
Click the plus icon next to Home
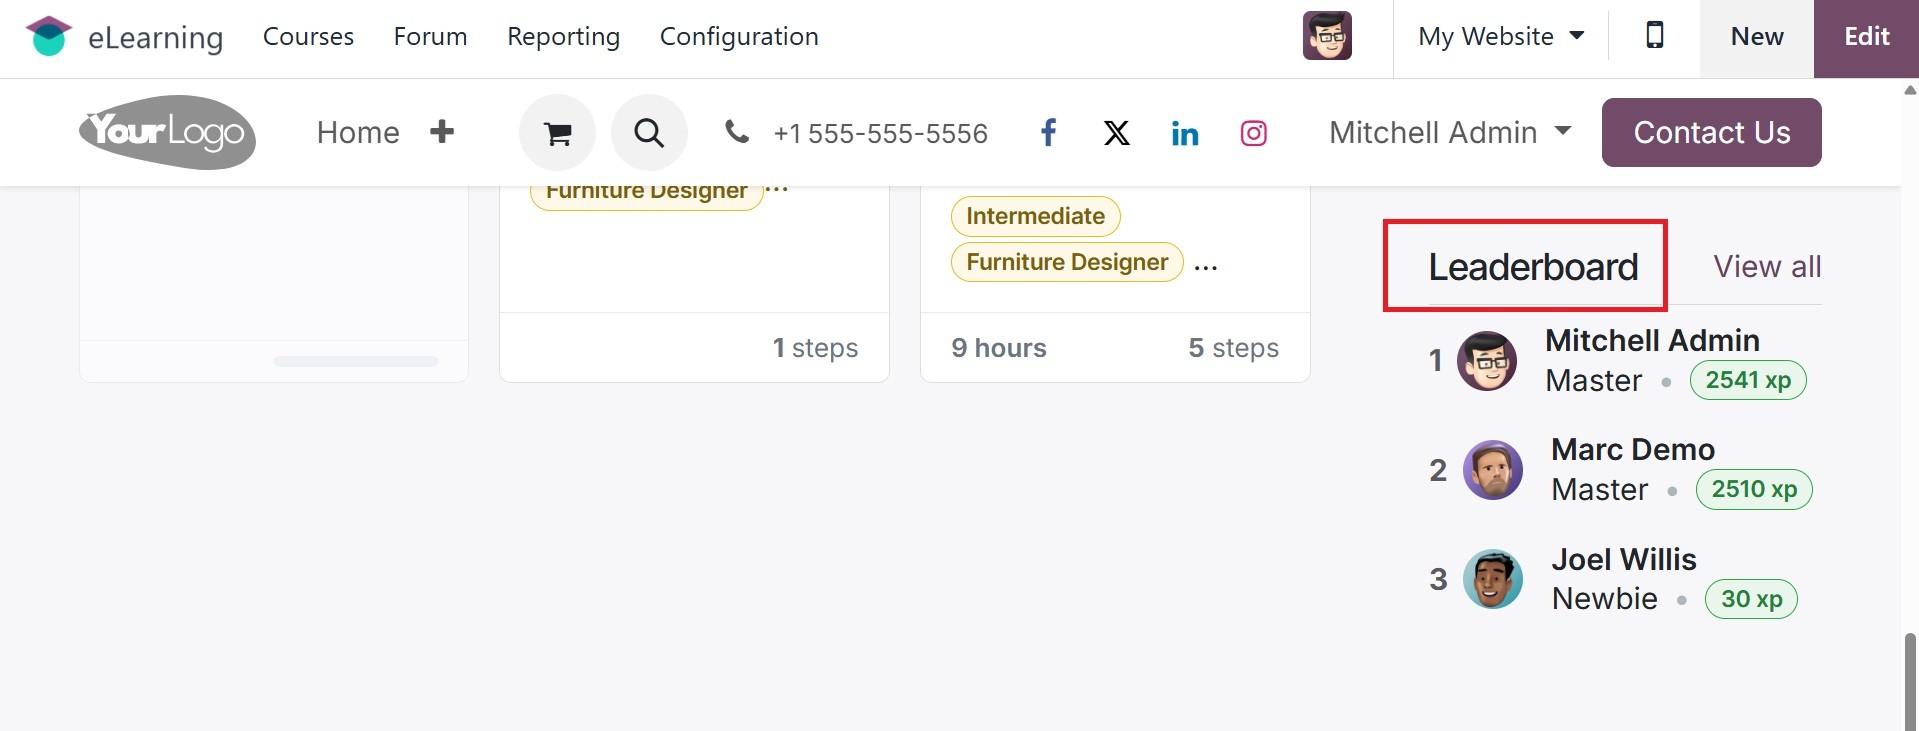click(442, 132)
